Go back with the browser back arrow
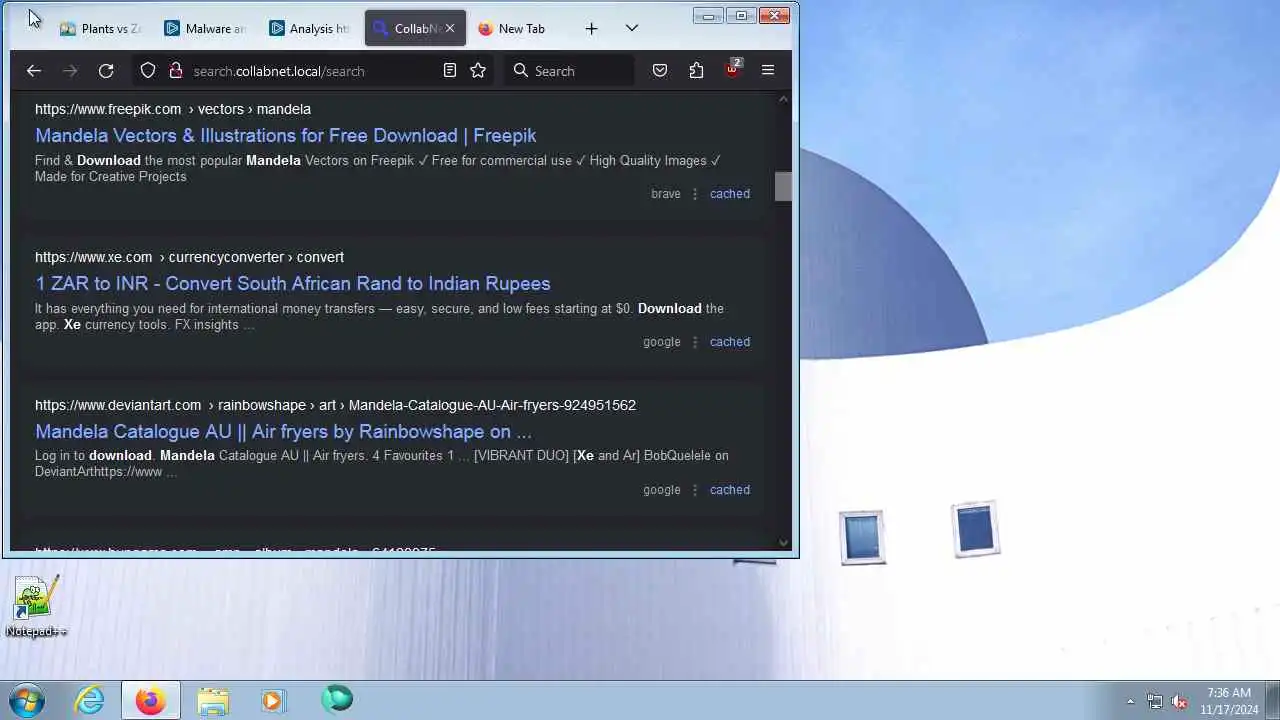 (34, 71)
